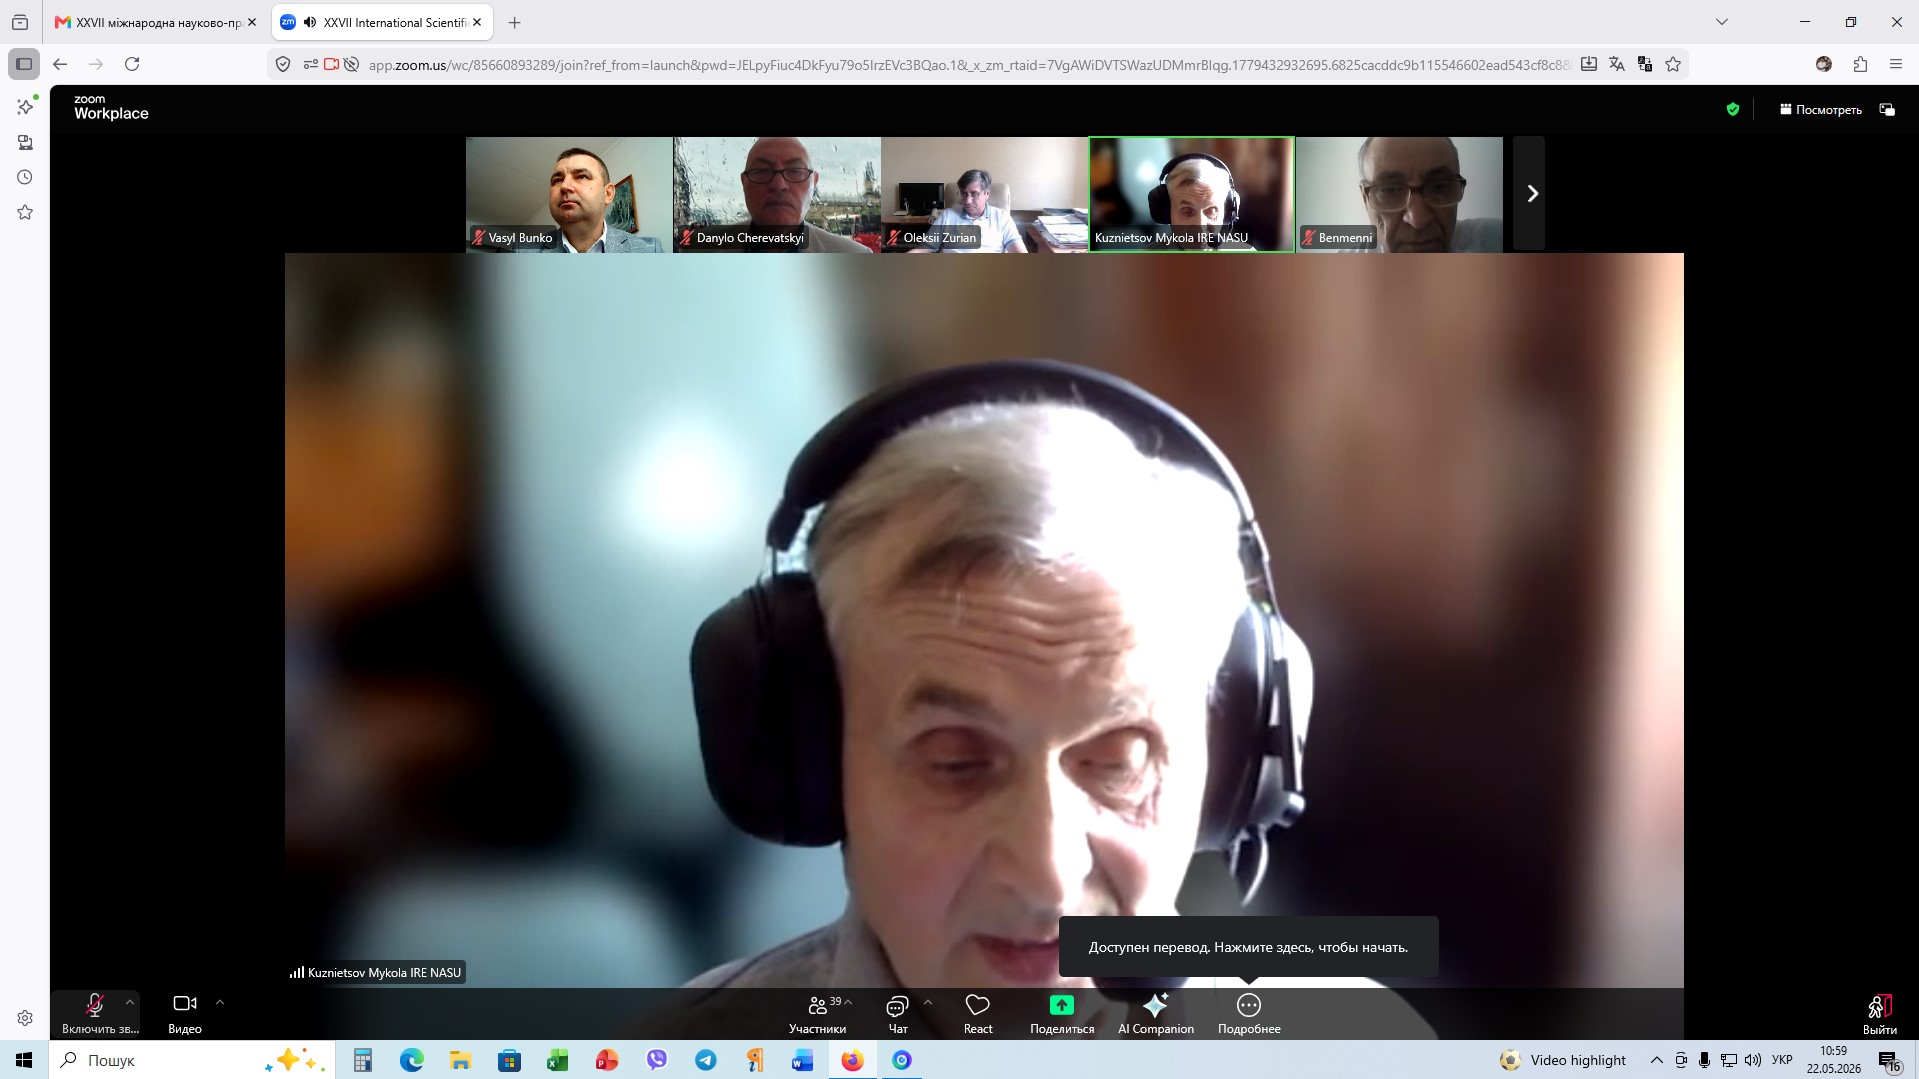Click the taskbar Пошук search box
Image resolution: width=1919 pixels, height=1079 pixels.
[x=192, y=1060]
